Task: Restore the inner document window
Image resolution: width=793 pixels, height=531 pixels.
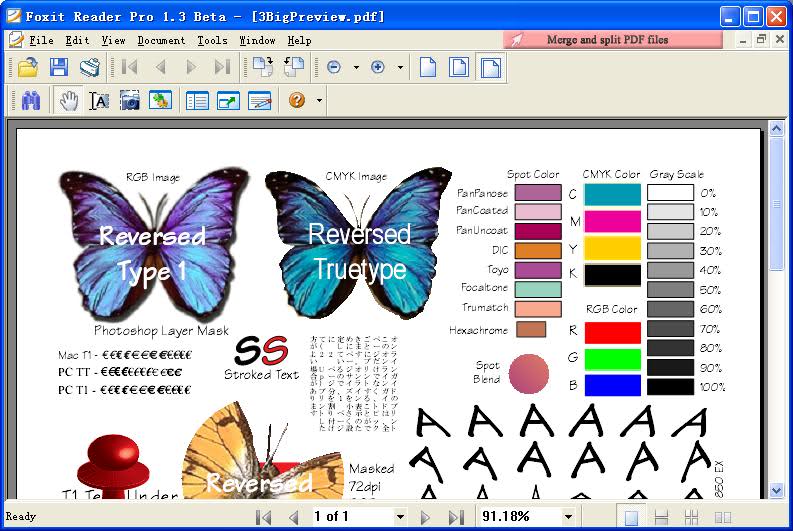Action: tap(761, 40)
